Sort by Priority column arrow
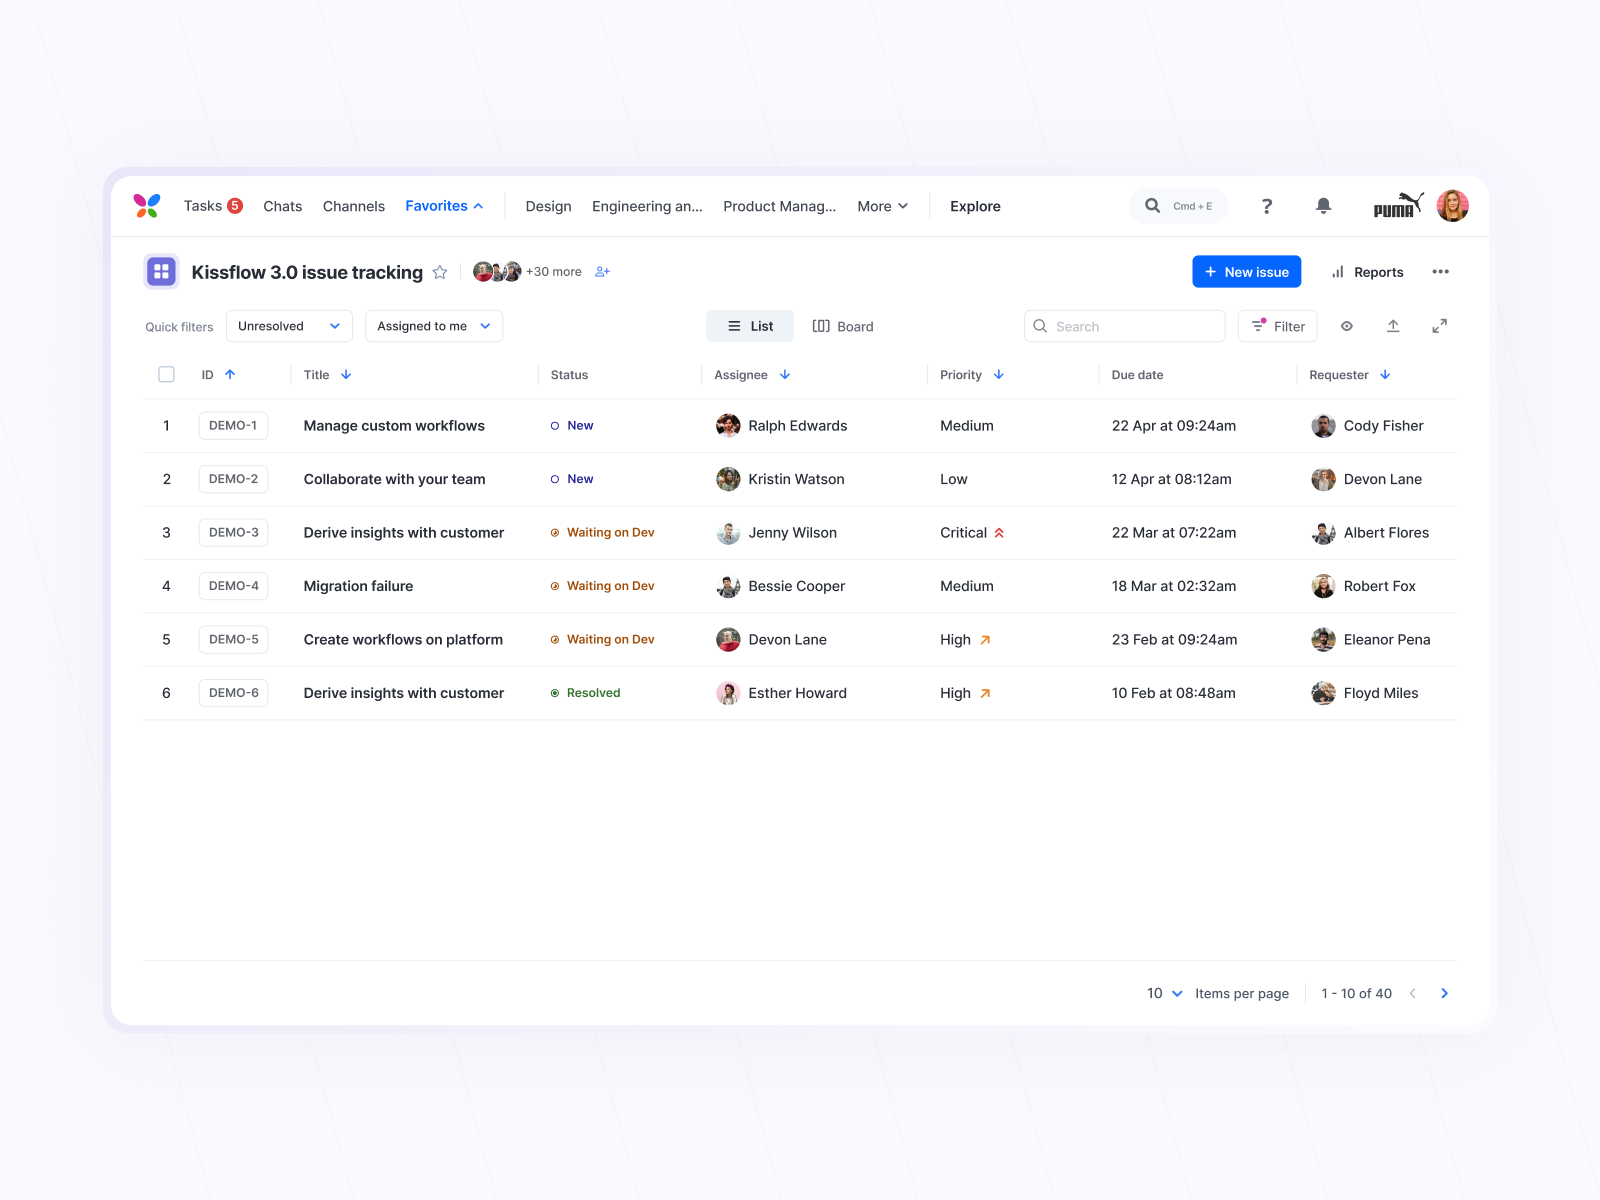The height and width of the screenshot is (1200, 1600). [999, 375]
